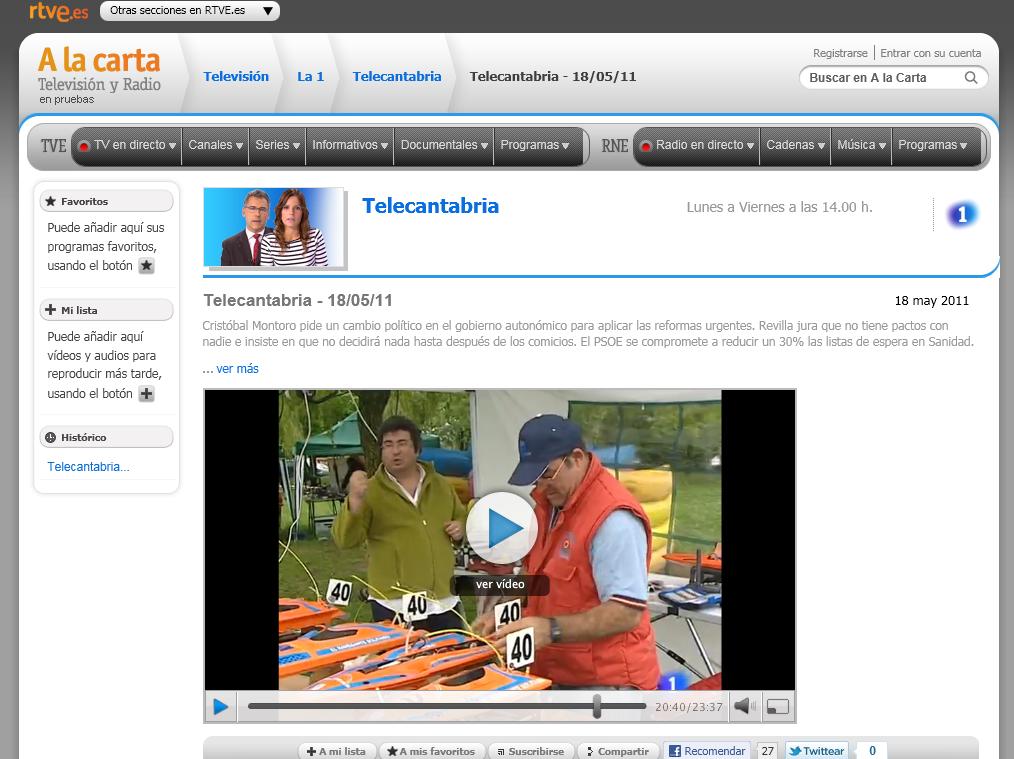Enable TV en directo streaming
The width and height of the screenshot is (1014, 759).
click(x=127, y=145)
